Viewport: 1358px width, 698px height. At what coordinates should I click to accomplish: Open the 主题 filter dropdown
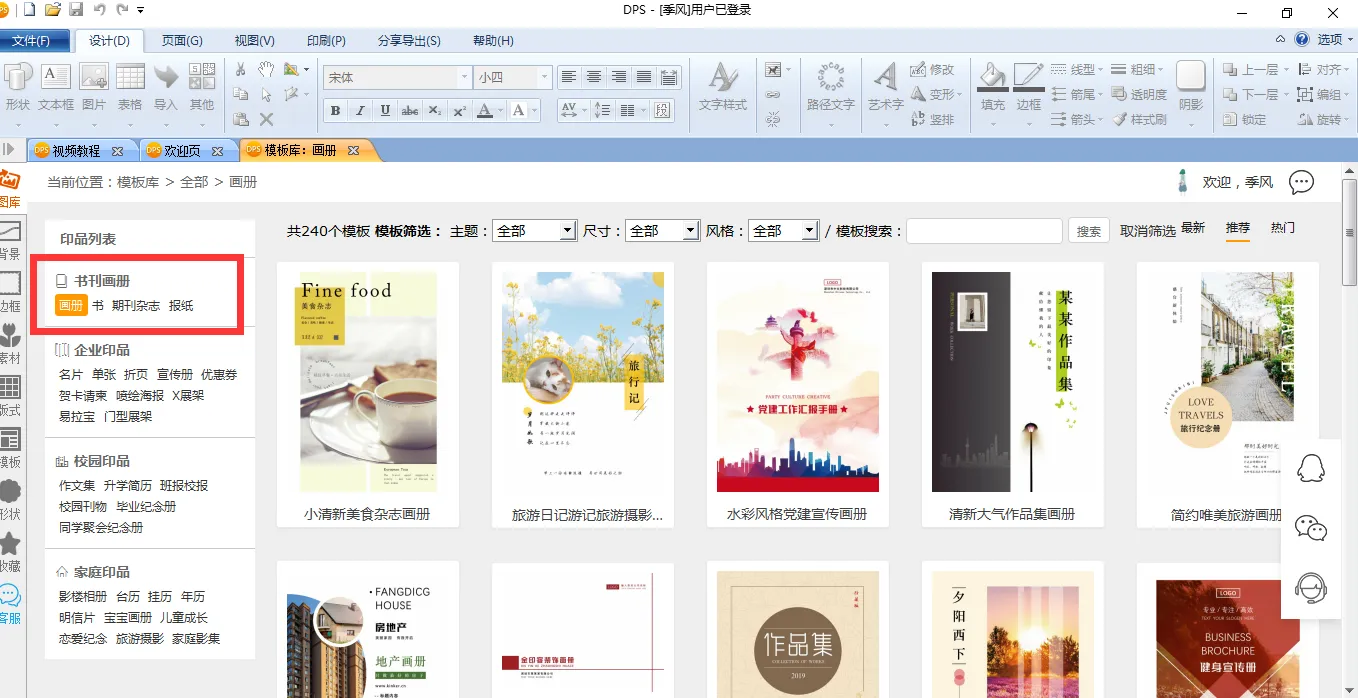click(x=534, y=231)
